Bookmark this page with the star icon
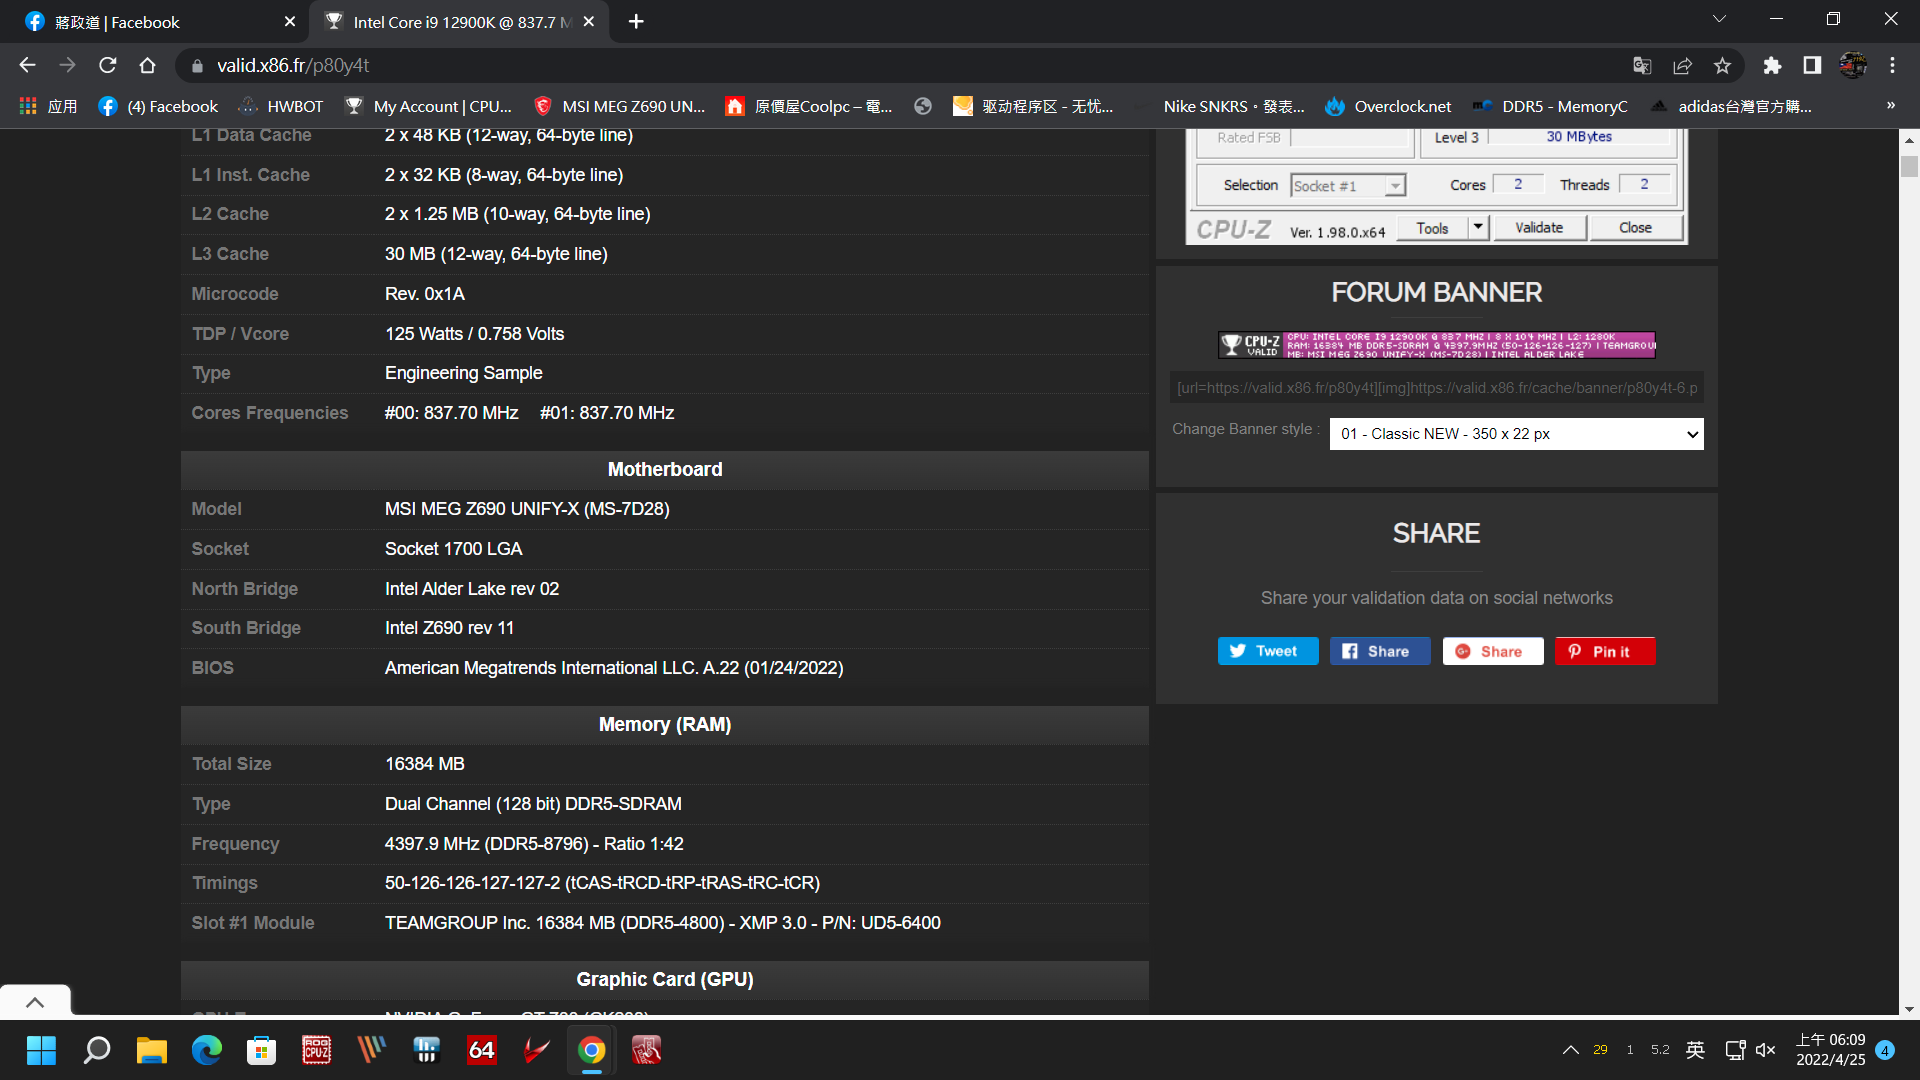The width and height of the screenshot is (1920, 1080). click(x=1722, y=66)
